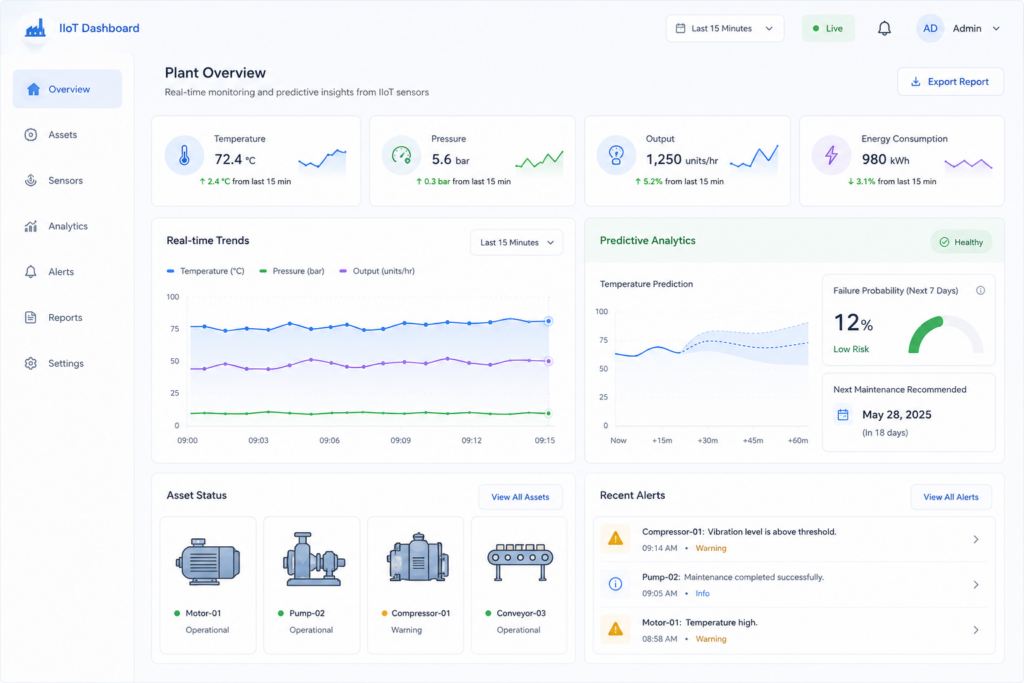This screenshot has width=1024, height=683.
Task: Click the info circle on Pump-02 alert
Action: pos(615,584)
